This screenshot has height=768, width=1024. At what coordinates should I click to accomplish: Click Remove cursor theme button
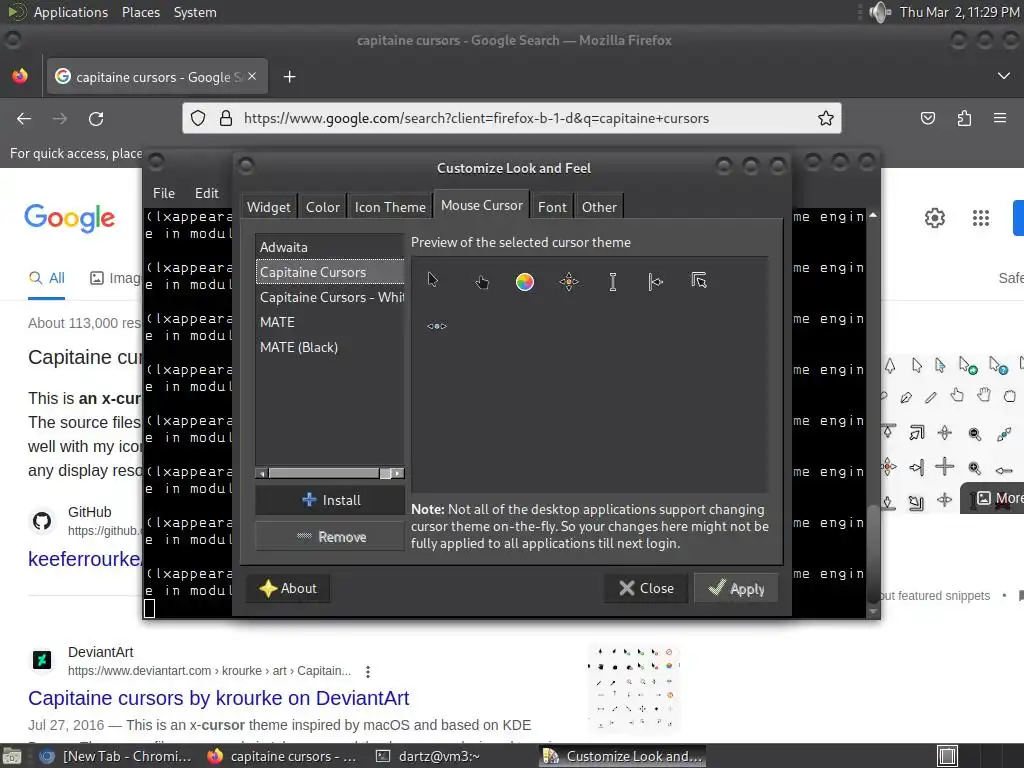330,537
